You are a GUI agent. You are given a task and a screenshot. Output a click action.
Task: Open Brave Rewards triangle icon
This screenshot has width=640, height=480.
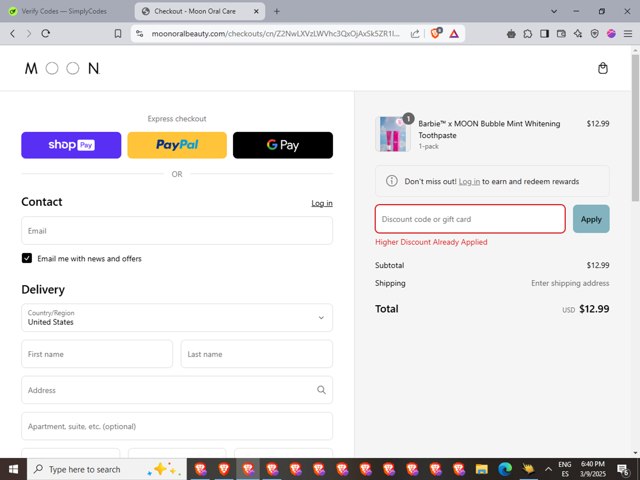click(x=454, y=33)
